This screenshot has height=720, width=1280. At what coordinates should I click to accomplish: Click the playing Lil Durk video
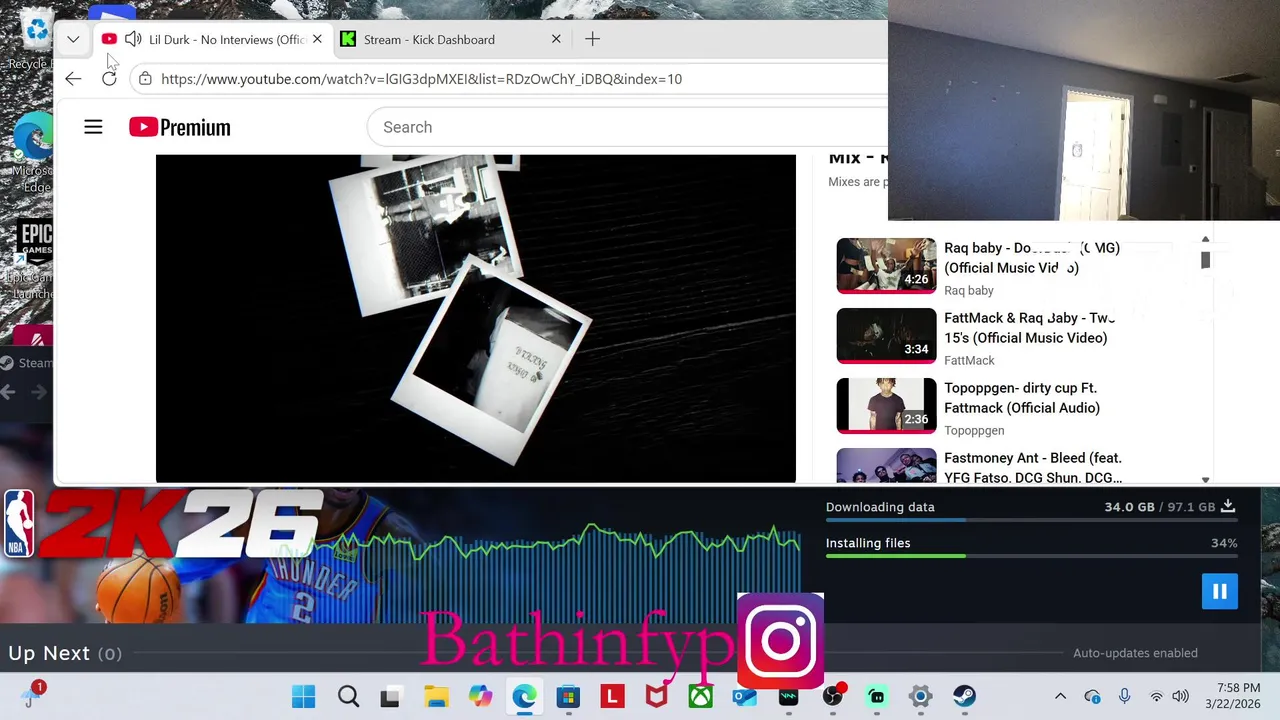(x=476, y=318)
